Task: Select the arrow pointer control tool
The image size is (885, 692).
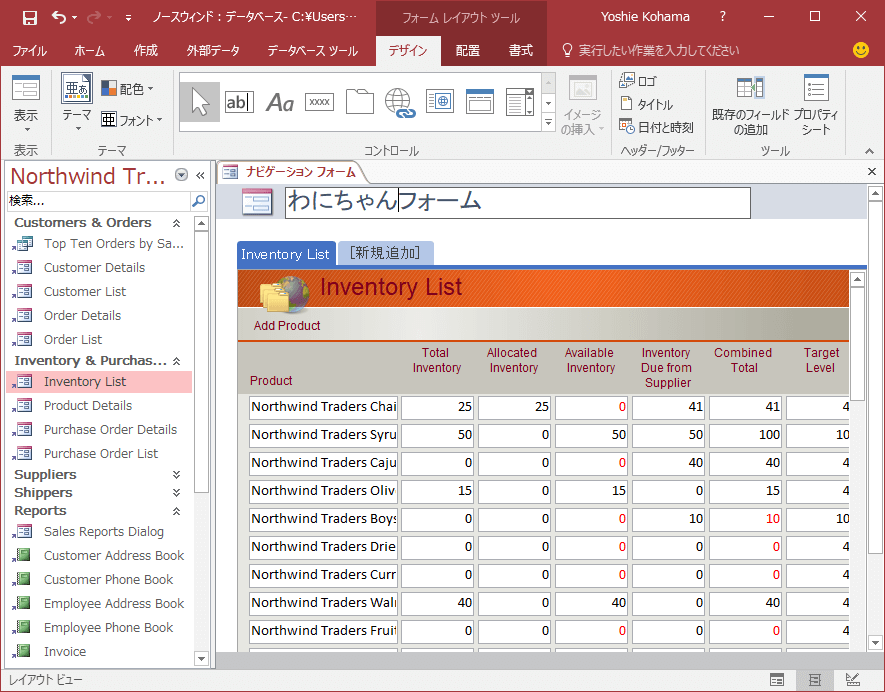Action: (x=200, y=101)
